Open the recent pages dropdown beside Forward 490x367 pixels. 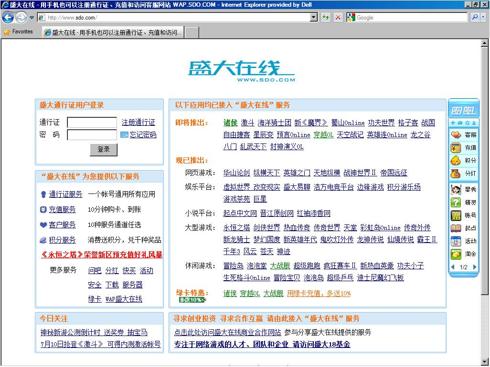click(x=32, y=17)
